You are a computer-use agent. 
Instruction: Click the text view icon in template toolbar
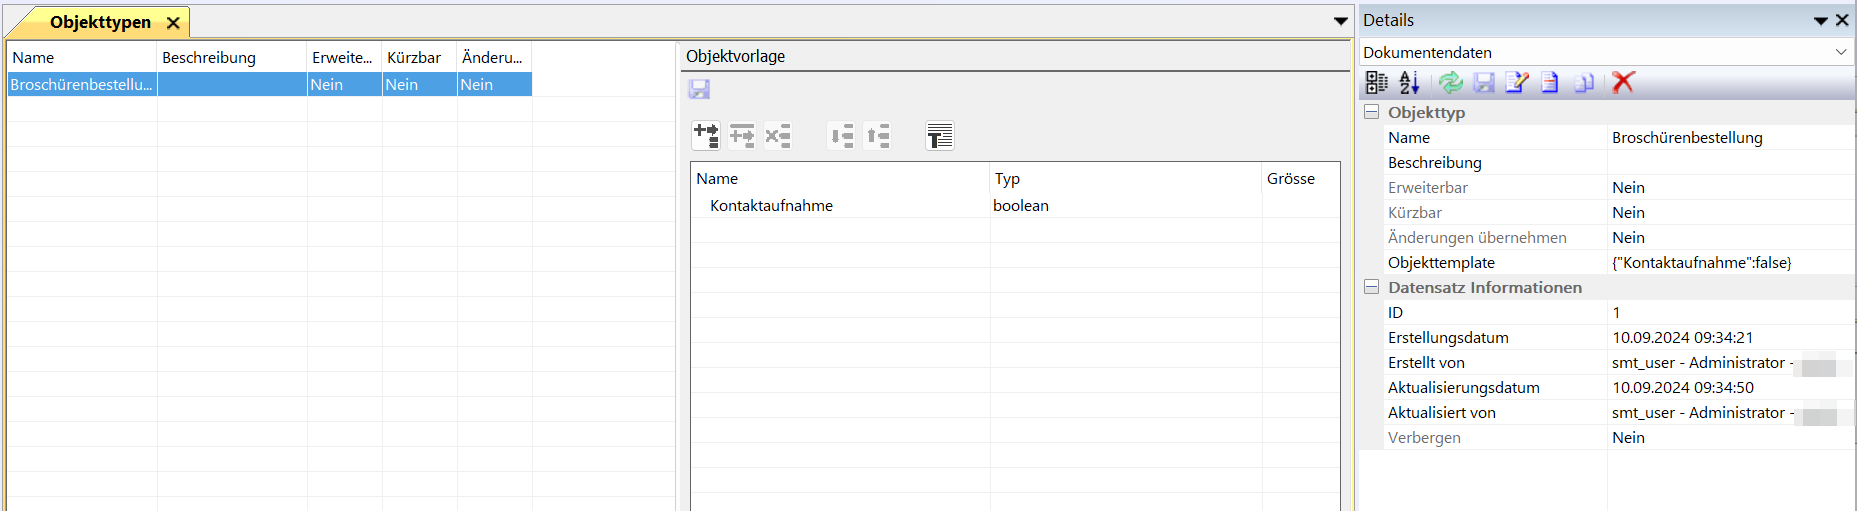(x=940, y=135)
